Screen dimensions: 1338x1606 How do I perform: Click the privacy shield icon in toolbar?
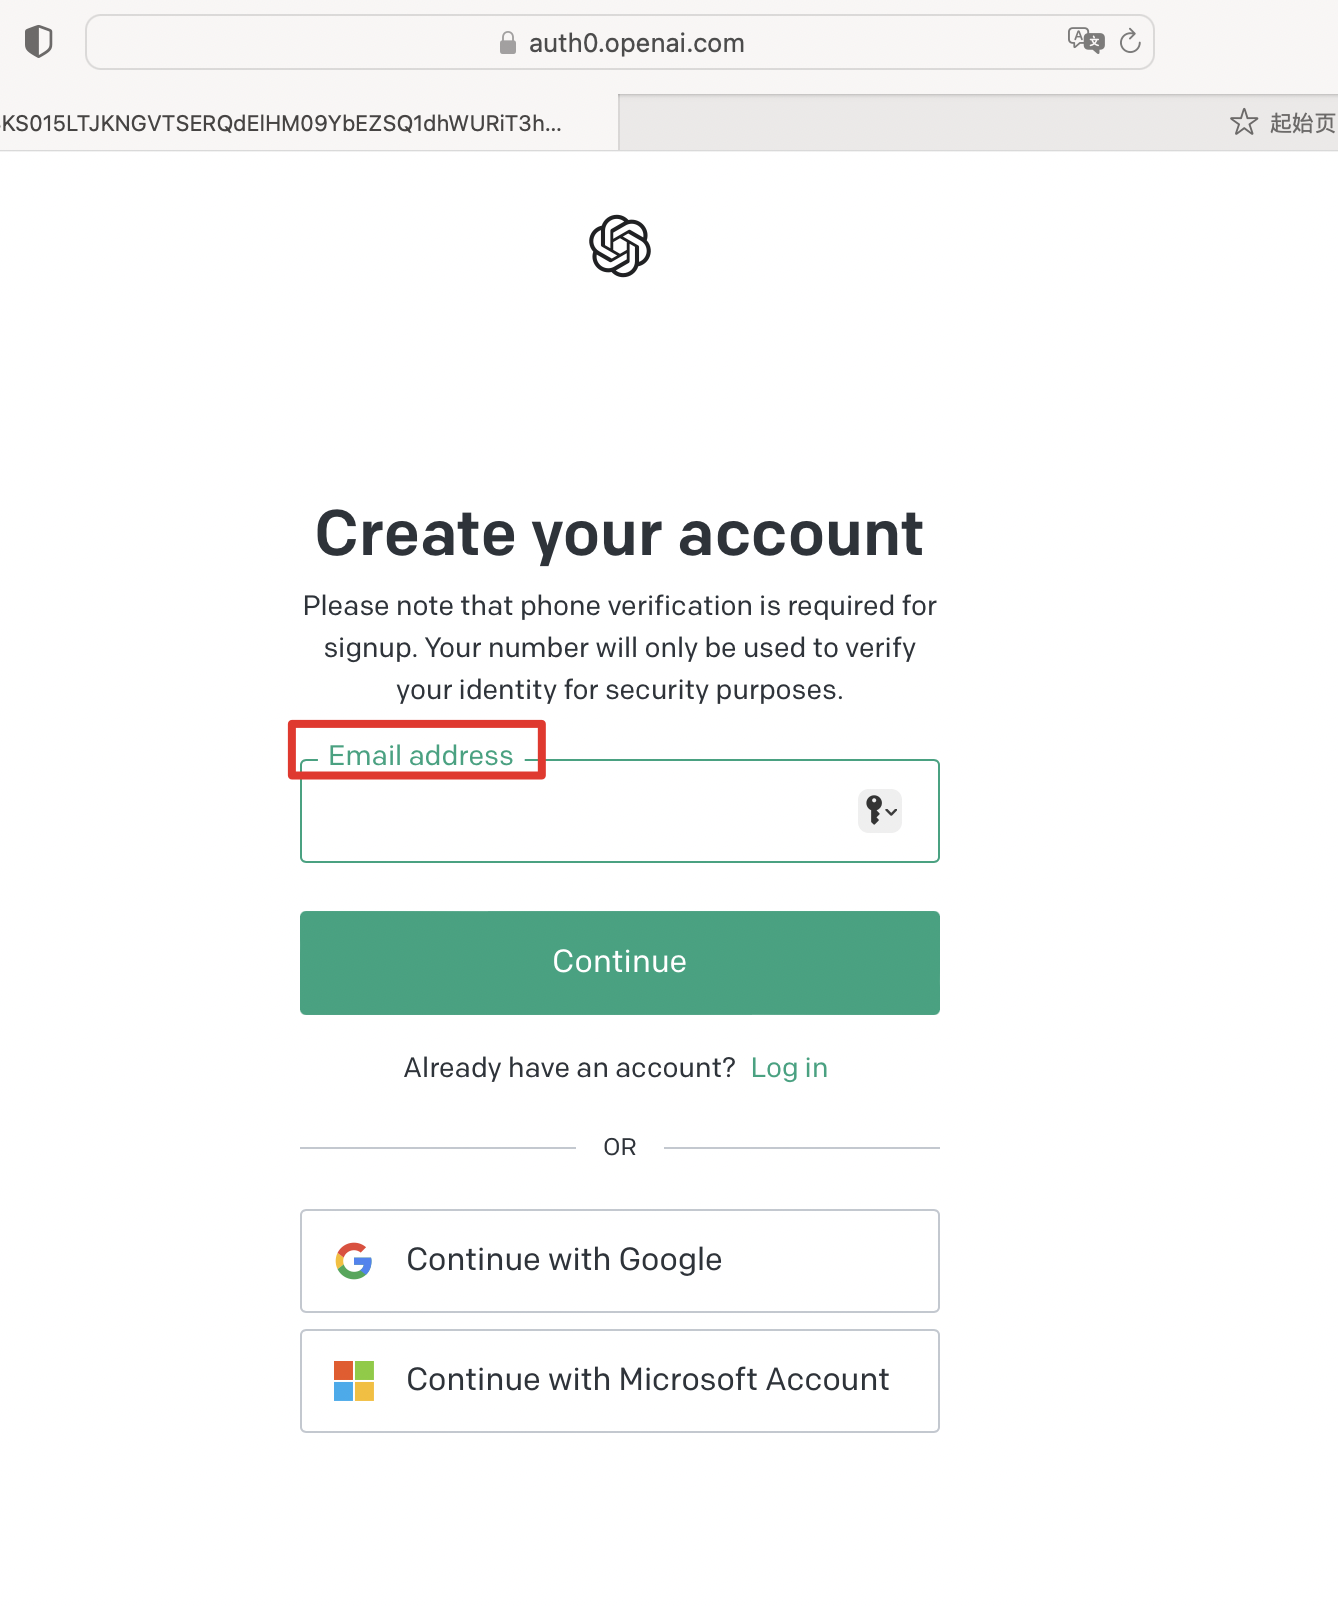click(38, 42)
